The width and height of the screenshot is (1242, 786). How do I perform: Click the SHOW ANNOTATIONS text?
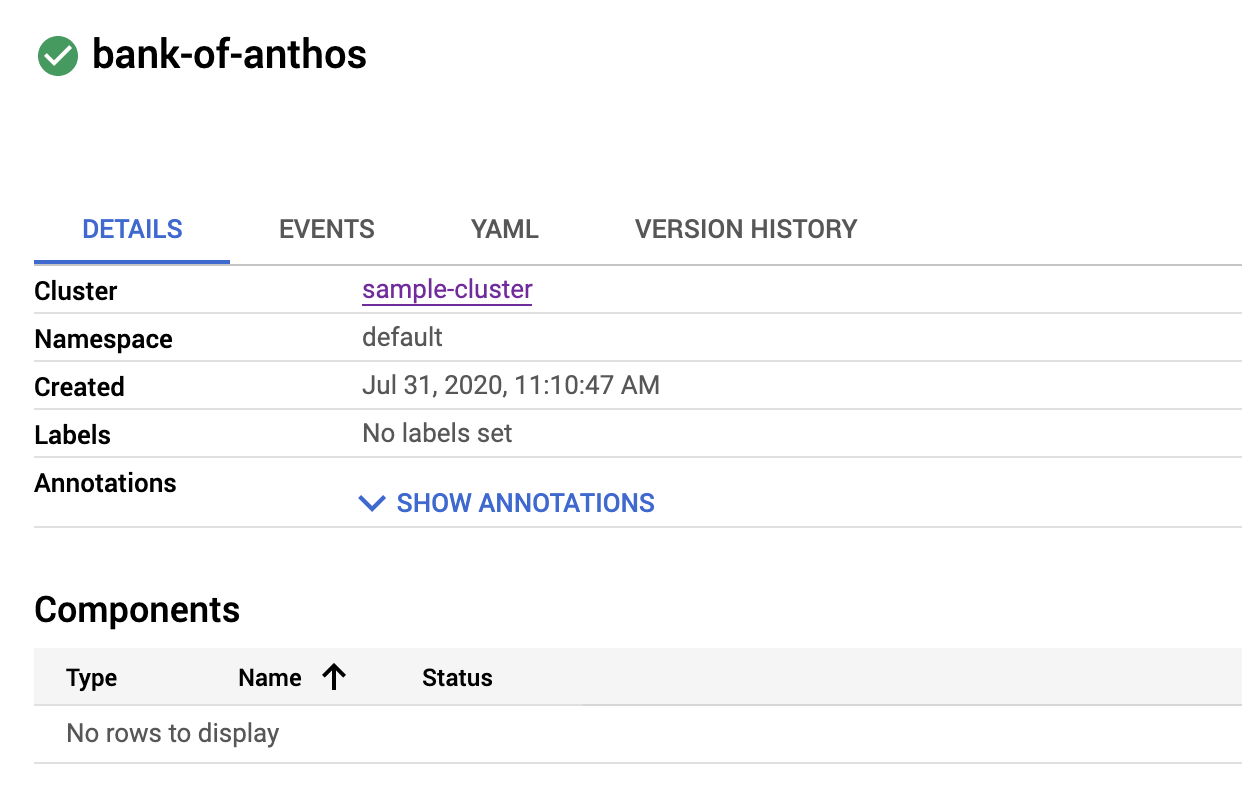click(x=525, y=503)
